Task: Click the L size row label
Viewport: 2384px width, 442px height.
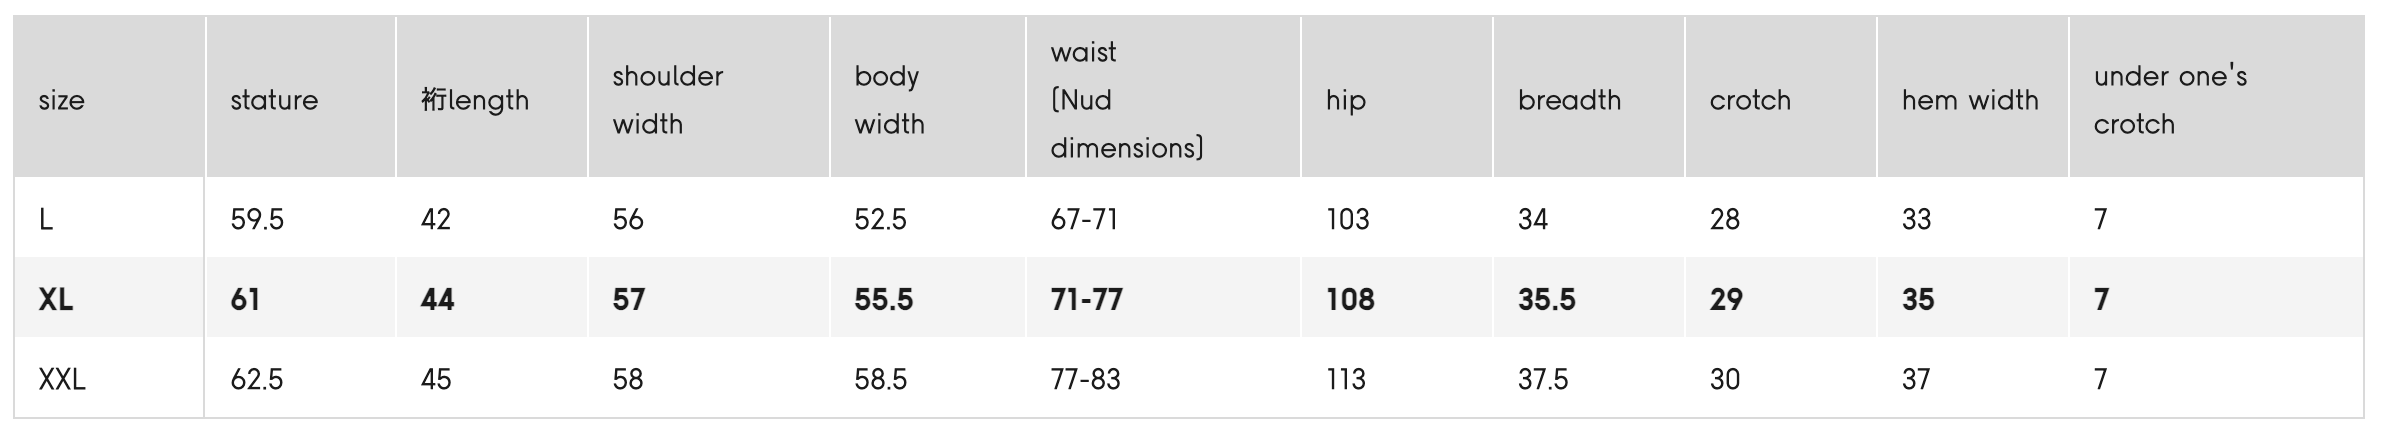Action: tap(46, 219)
